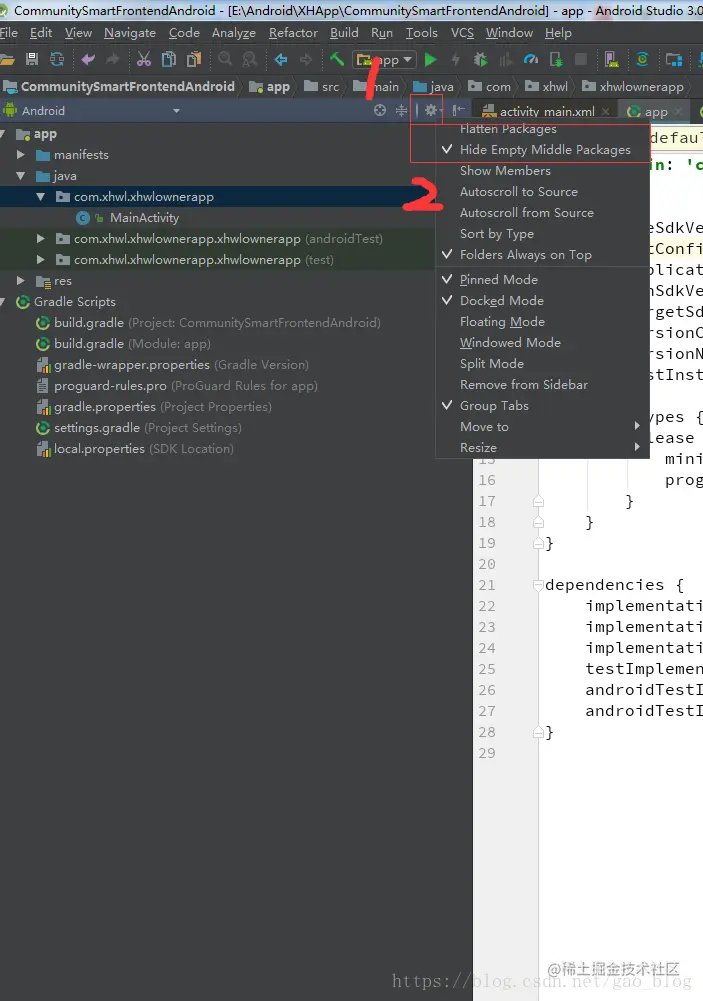Click the Forward navigation arrow

point(306,59)
